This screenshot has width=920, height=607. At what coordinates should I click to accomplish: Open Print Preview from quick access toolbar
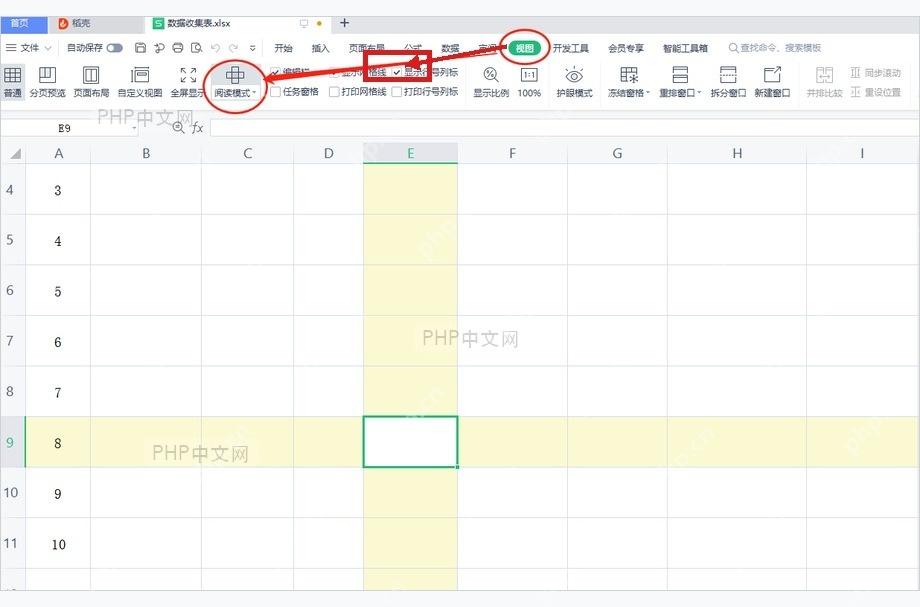[x=197, y=48]
